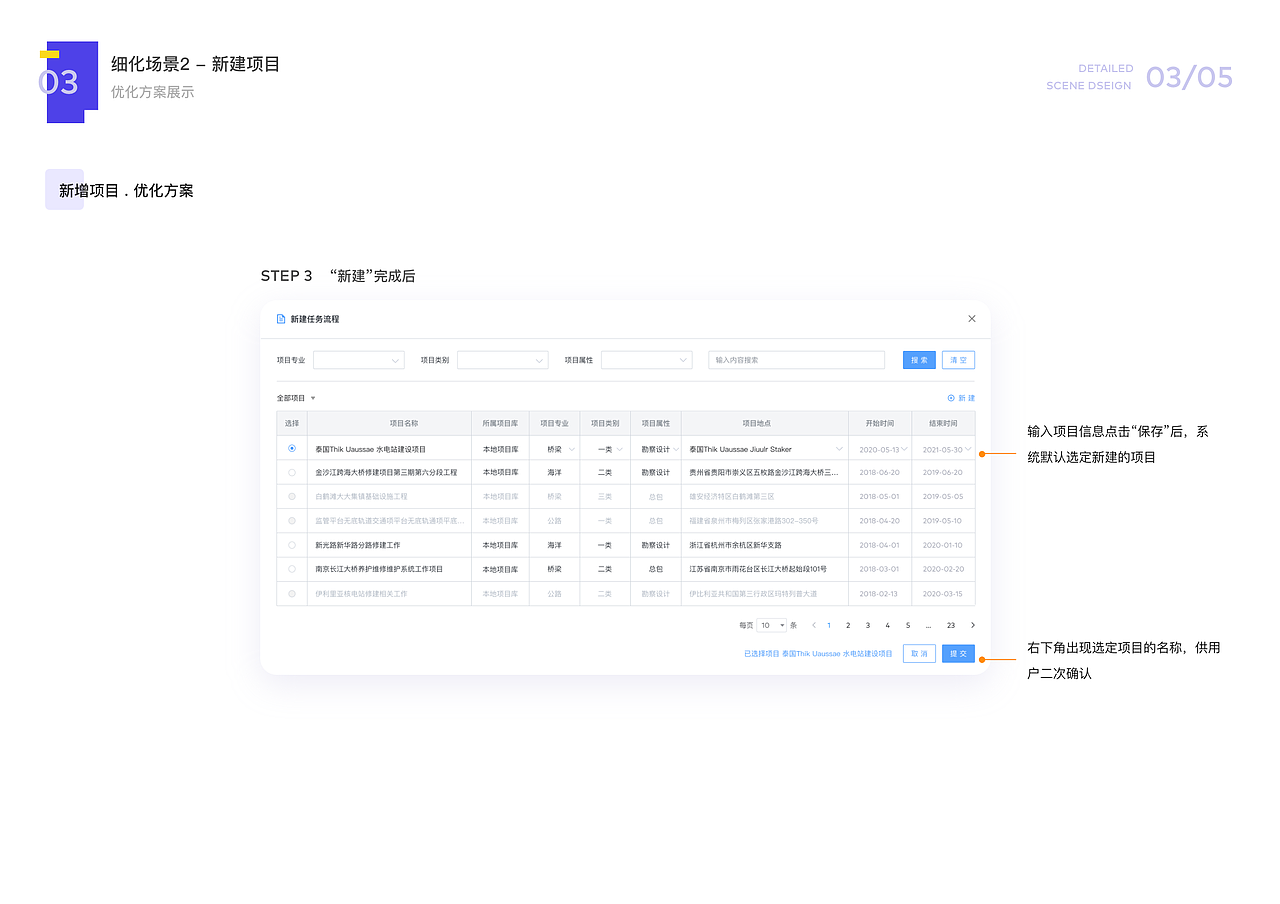Screen dimensions: 1280x904
Task: Click the previous page arrow in pagination
Action: [x=813, y=625]
